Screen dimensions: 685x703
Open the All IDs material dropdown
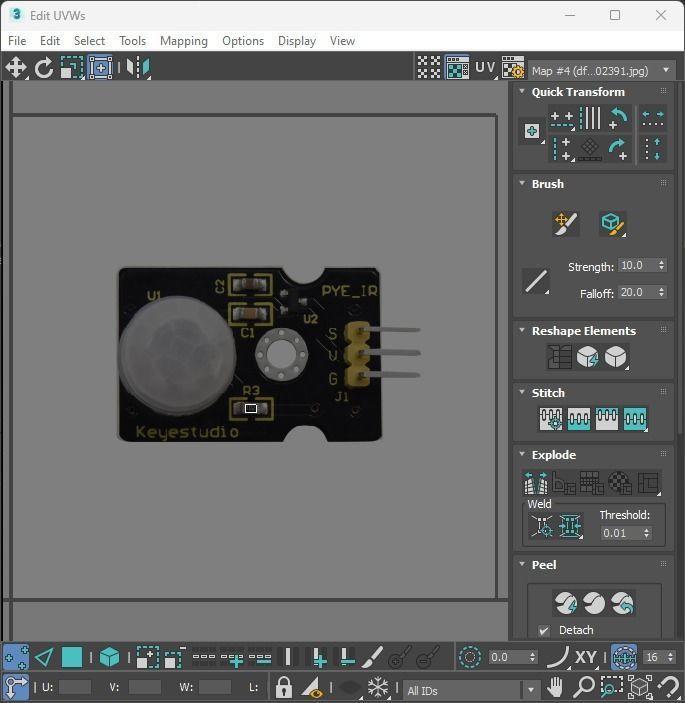pyautogui.click(x=471, y=690)
